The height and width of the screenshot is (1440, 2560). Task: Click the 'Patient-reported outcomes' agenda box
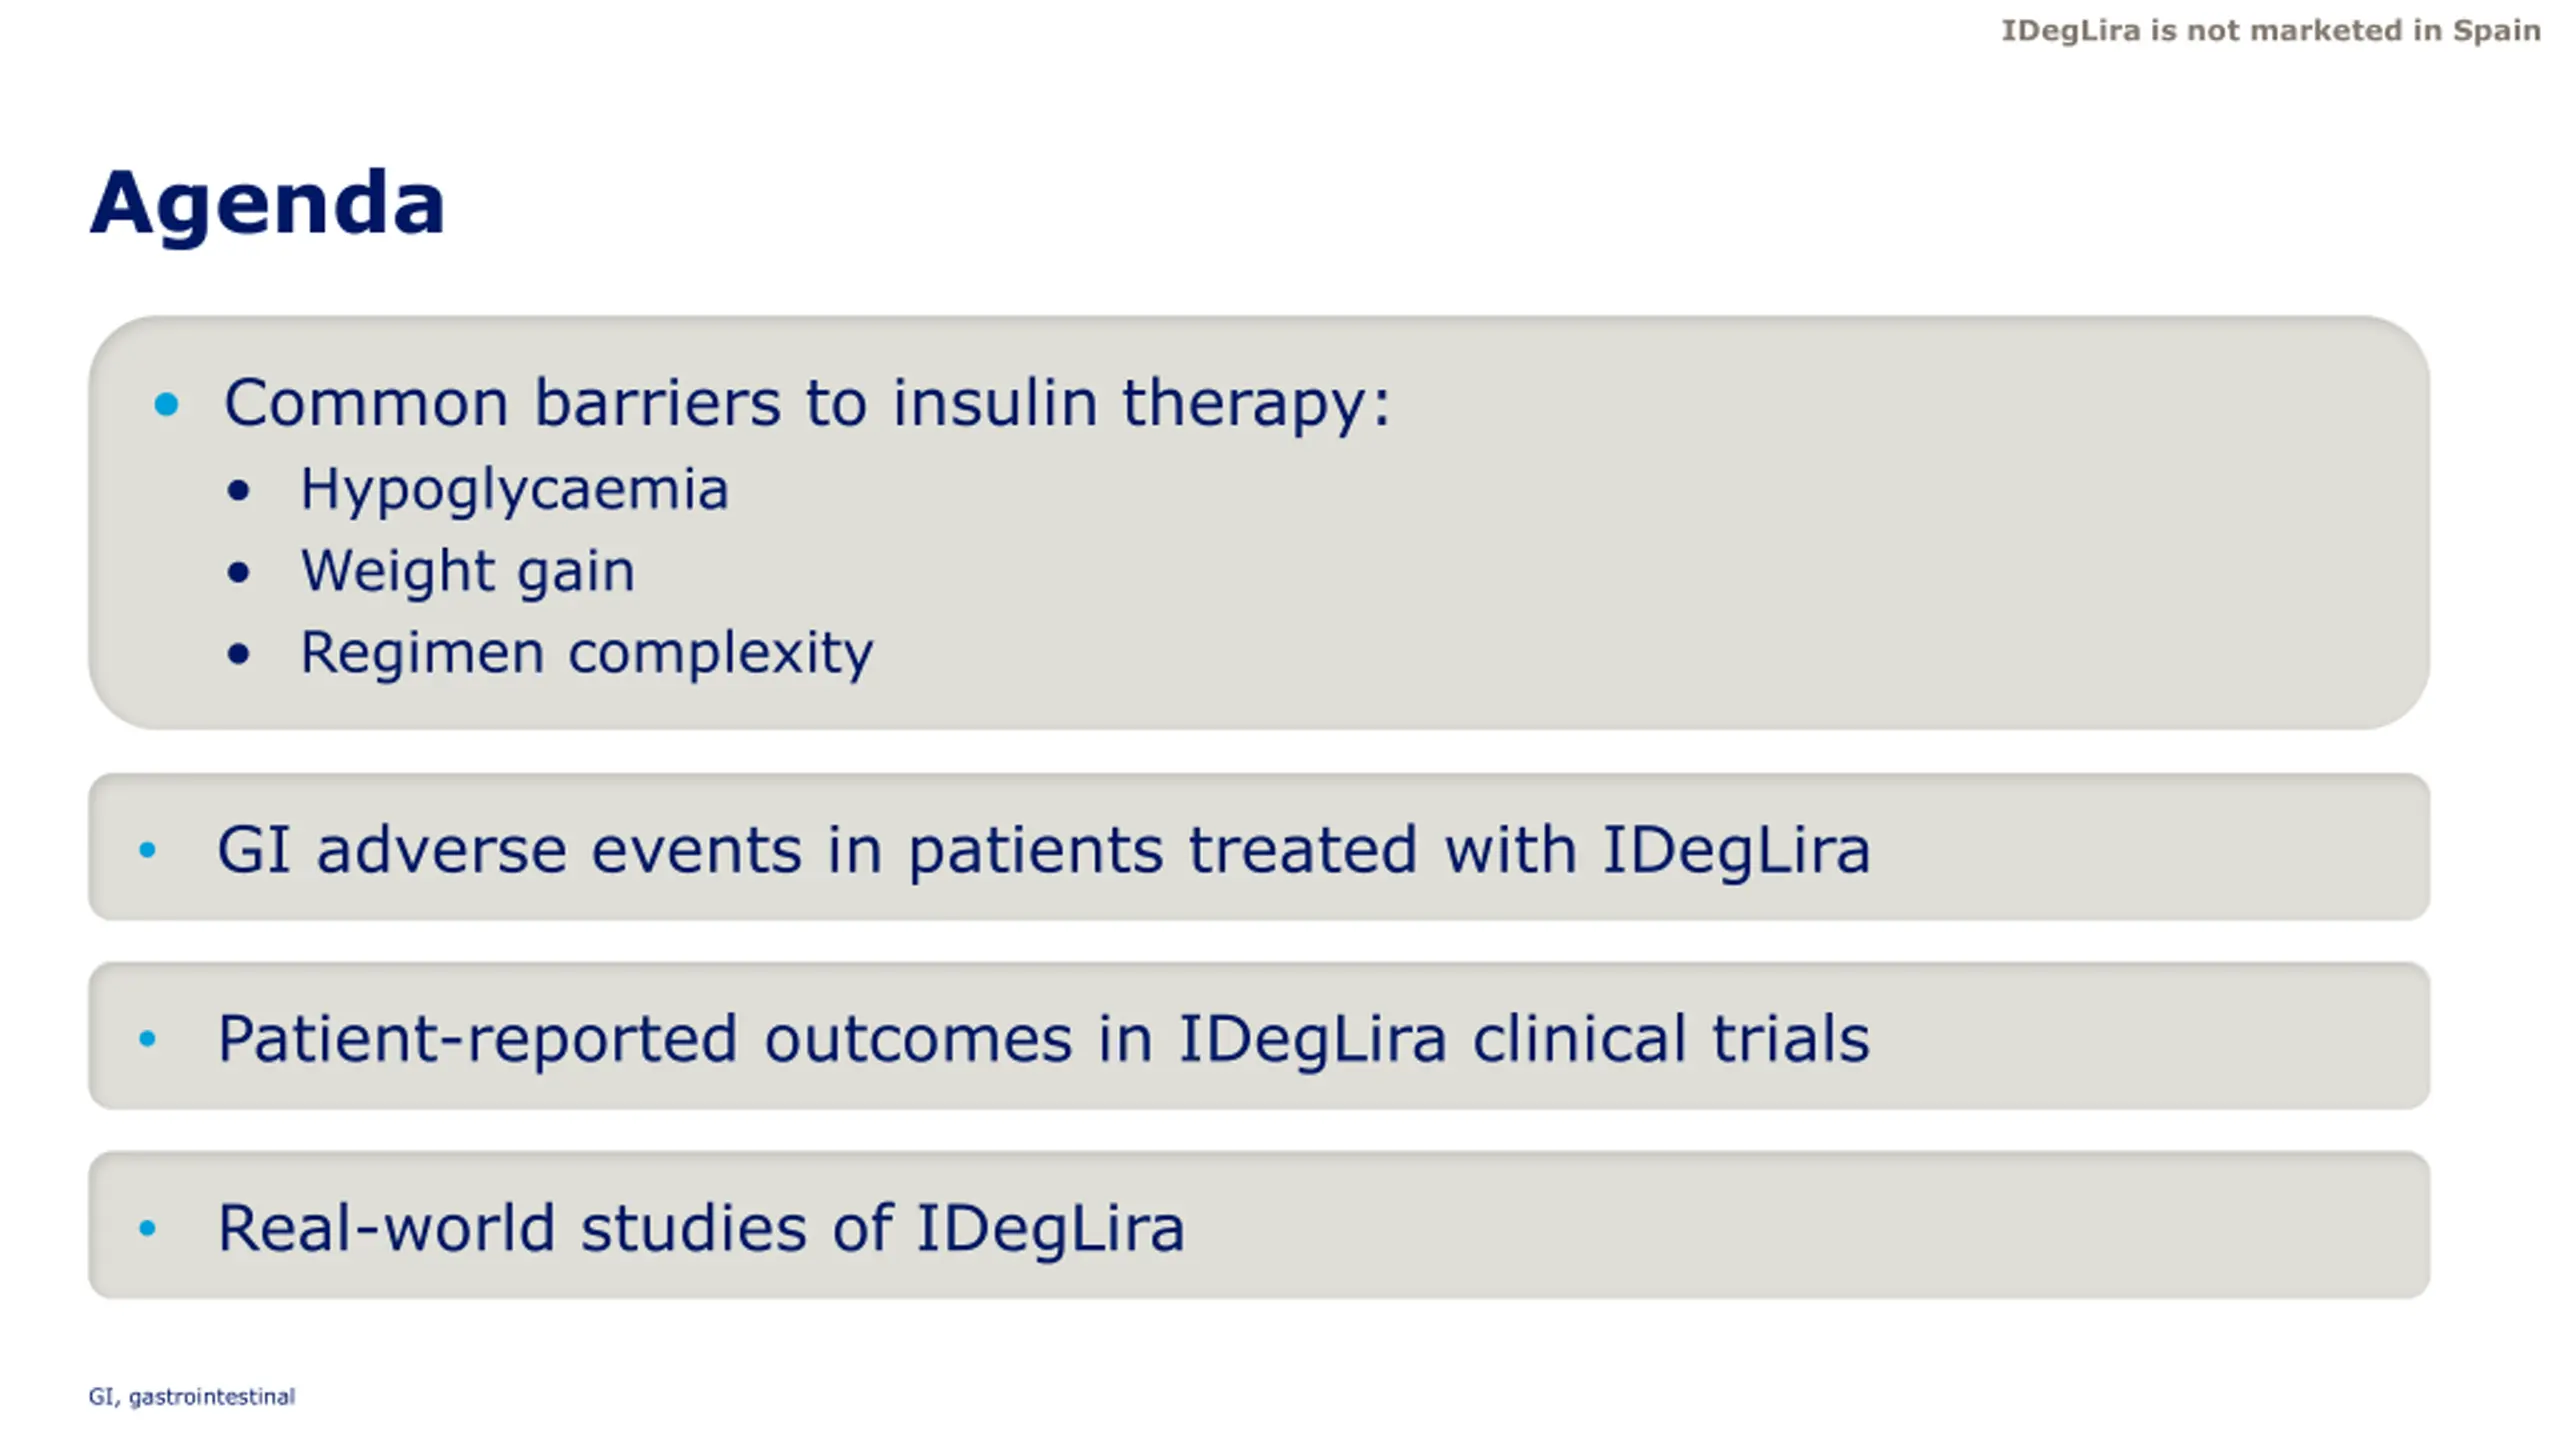click(x=1259, y=1036)
